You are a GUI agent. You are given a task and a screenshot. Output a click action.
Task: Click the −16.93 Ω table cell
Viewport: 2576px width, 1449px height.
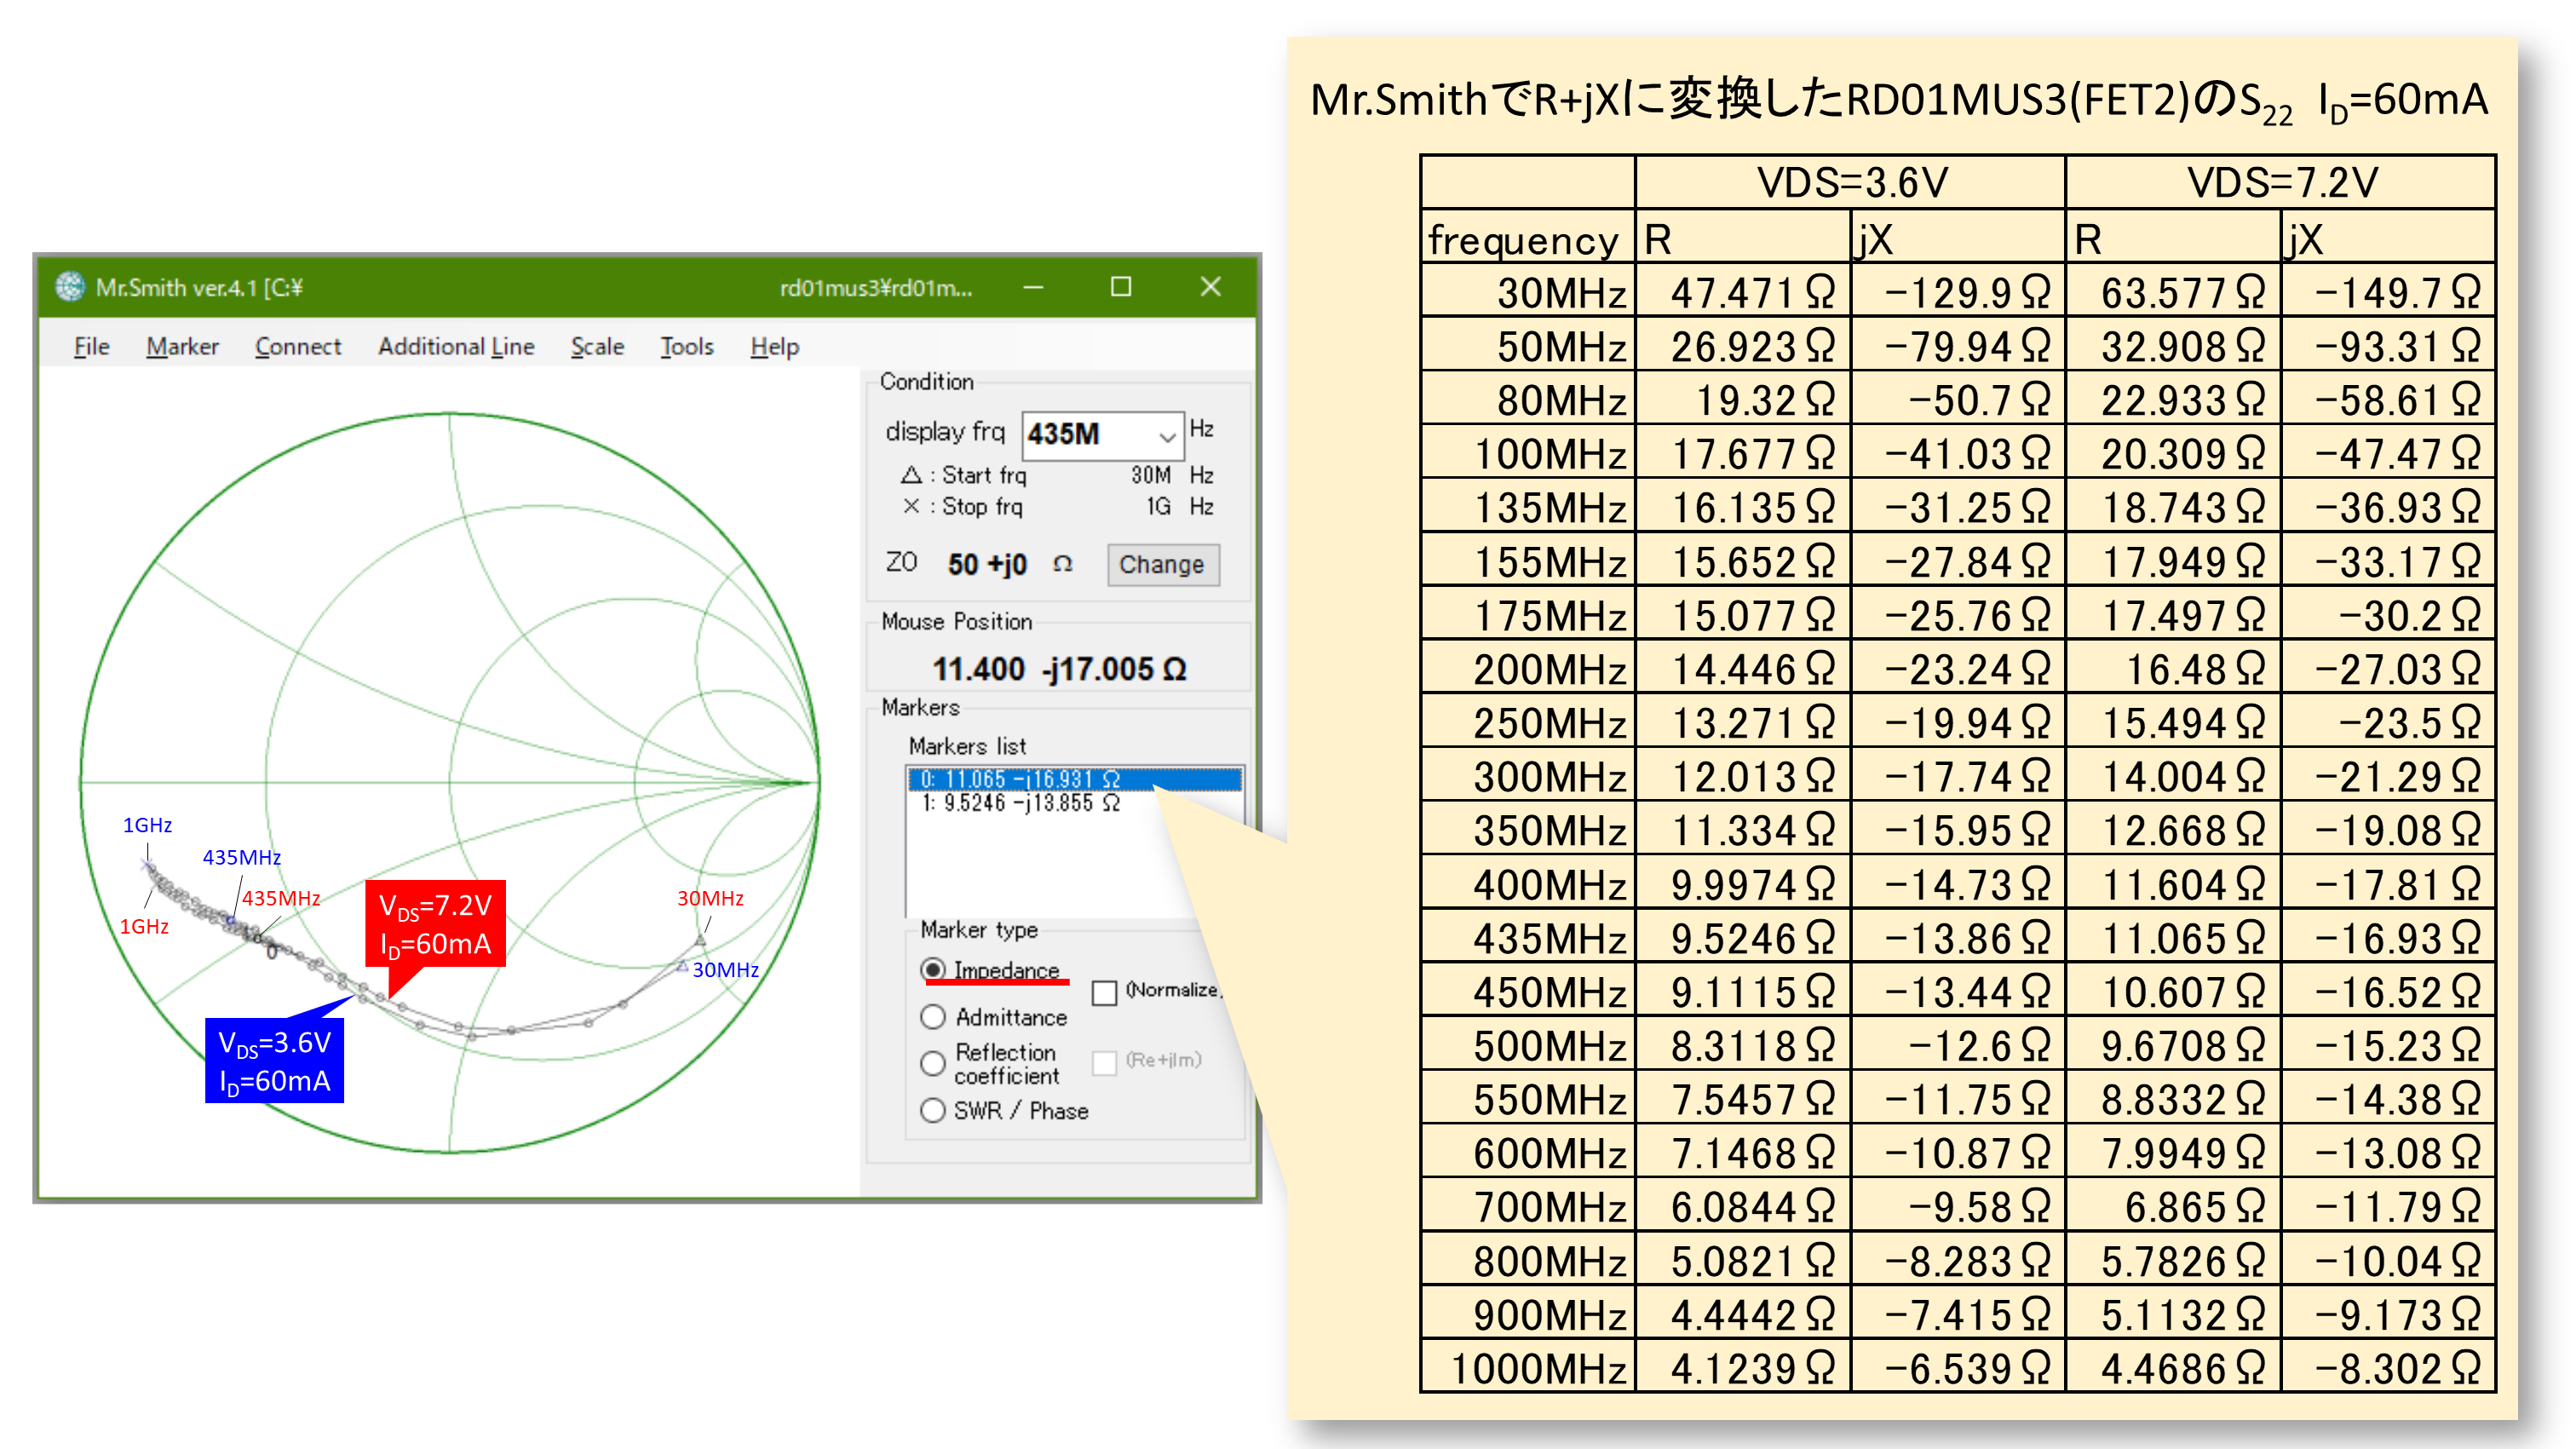(2388, 937)
